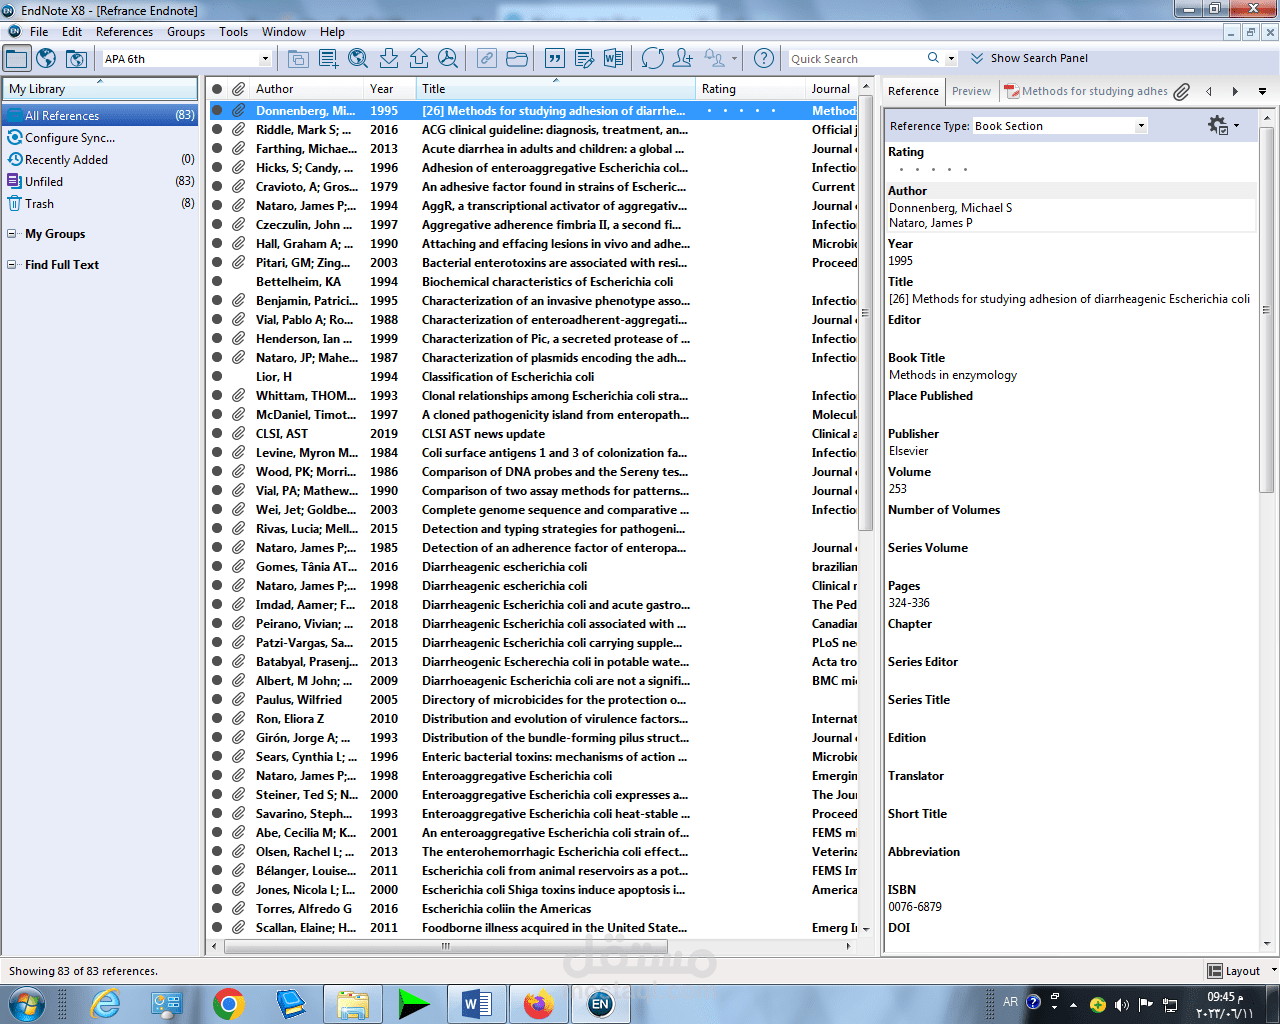
Task: Open the Online Search tool
Action: tap(358, 58)
